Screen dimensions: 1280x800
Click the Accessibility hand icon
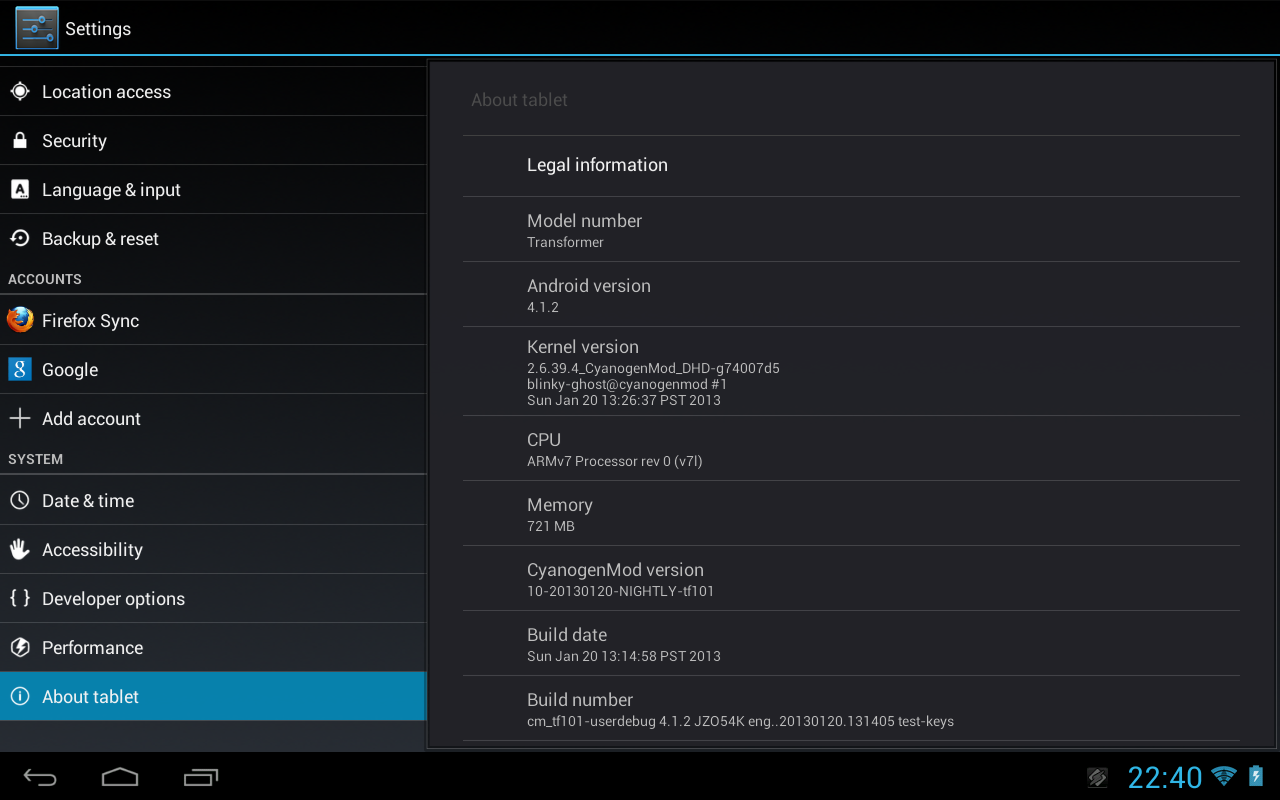pos(20,549)
